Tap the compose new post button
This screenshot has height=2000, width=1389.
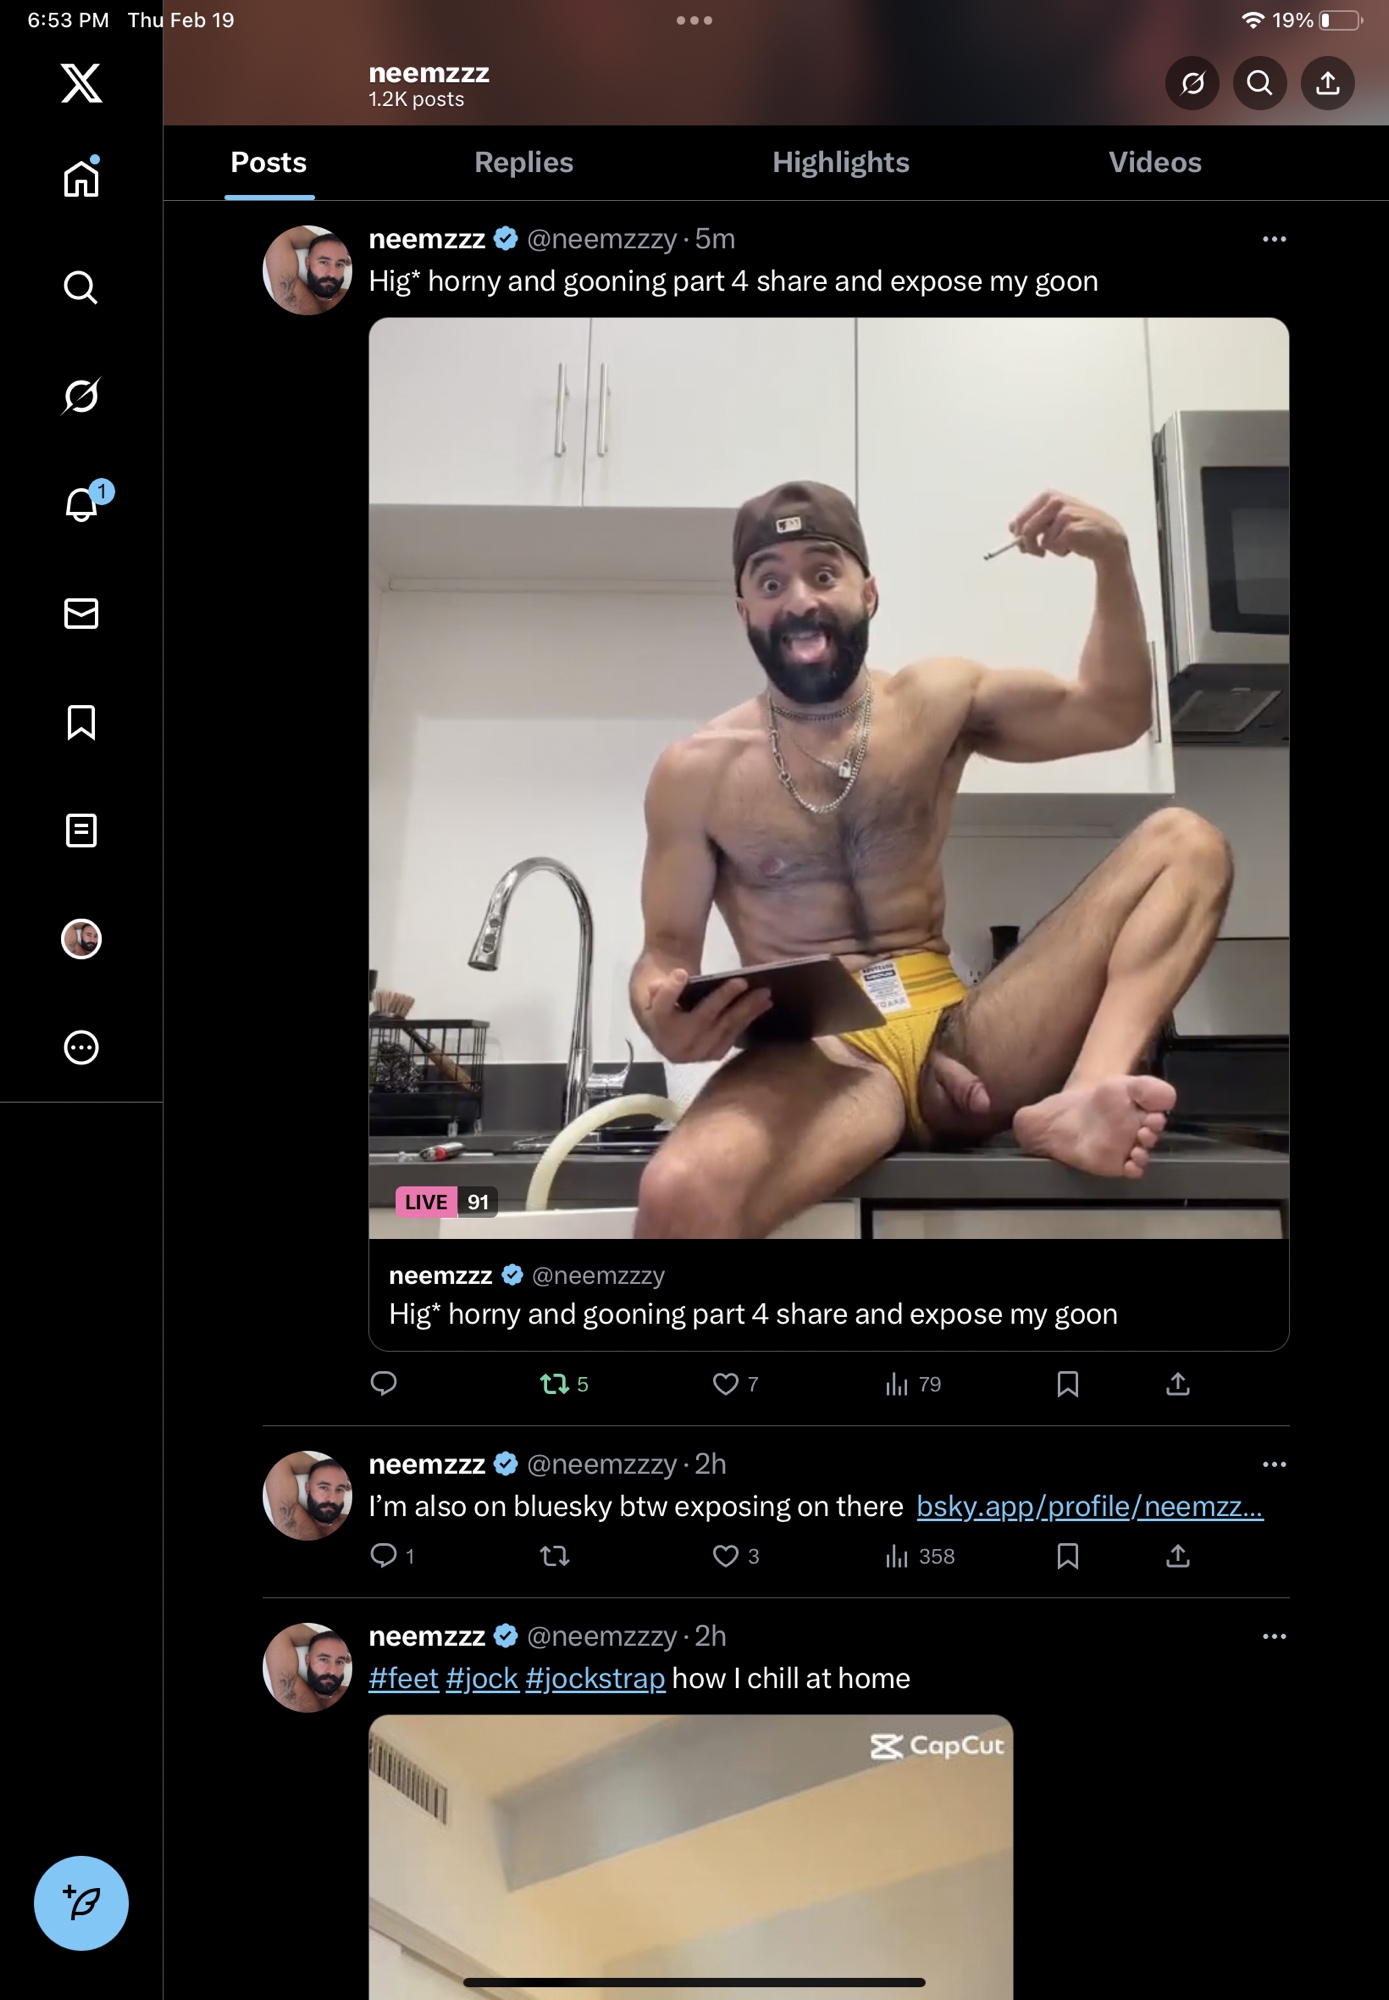coord(81,1903)
